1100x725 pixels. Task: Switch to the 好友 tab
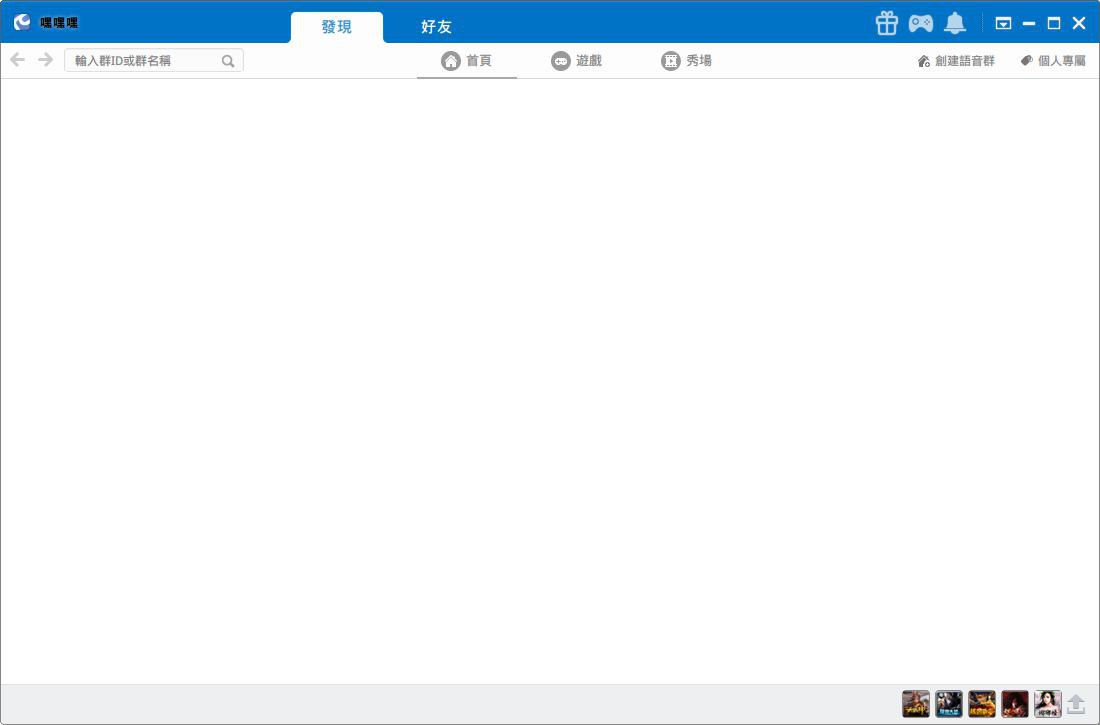point(436,27)
